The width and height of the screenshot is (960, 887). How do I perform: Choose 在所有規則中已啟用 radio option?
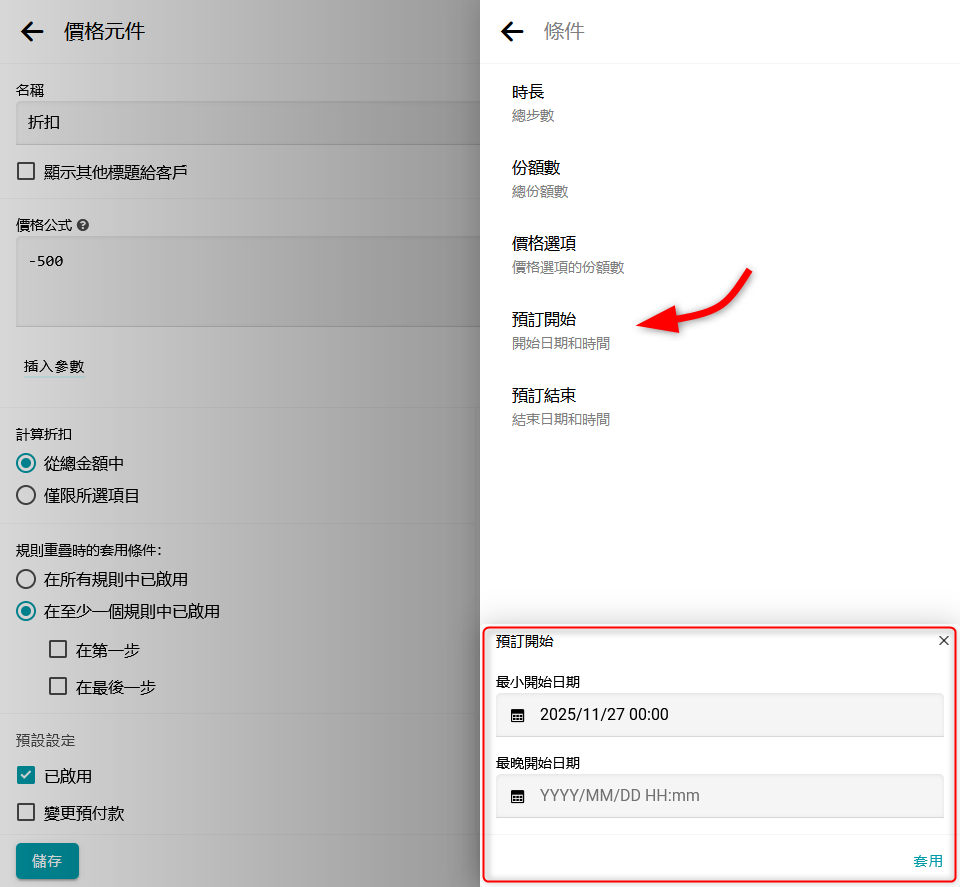pos(26,580)
